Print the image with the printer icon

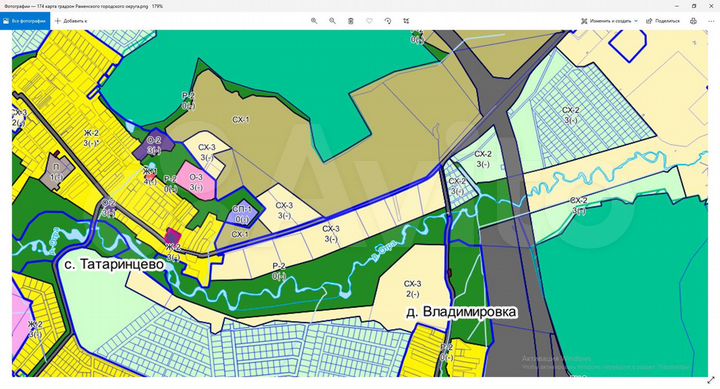click(x=693, y=21)
